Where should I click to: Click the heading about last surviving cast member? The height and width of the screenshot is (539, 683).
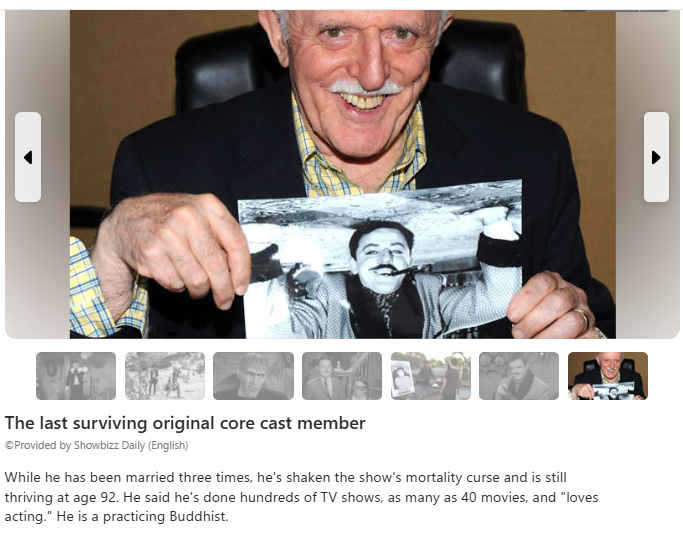pyautogui.click(x=185, y=423)
